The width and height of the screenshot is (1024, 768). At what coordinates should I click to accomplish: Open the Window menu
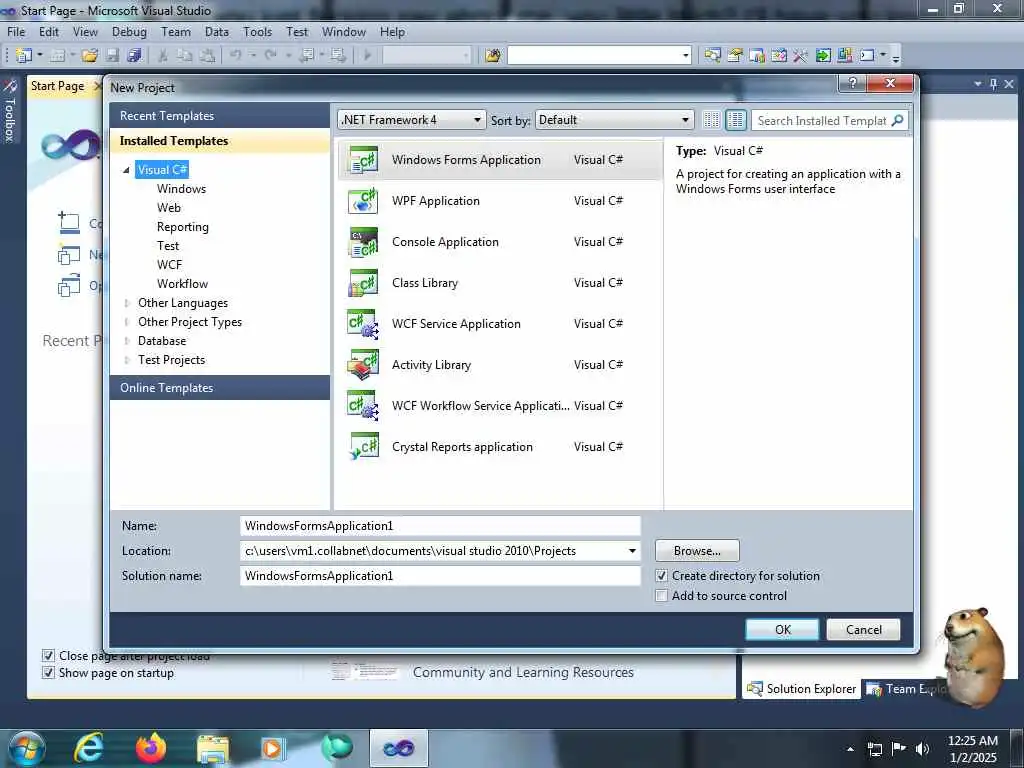click(344, 31)
